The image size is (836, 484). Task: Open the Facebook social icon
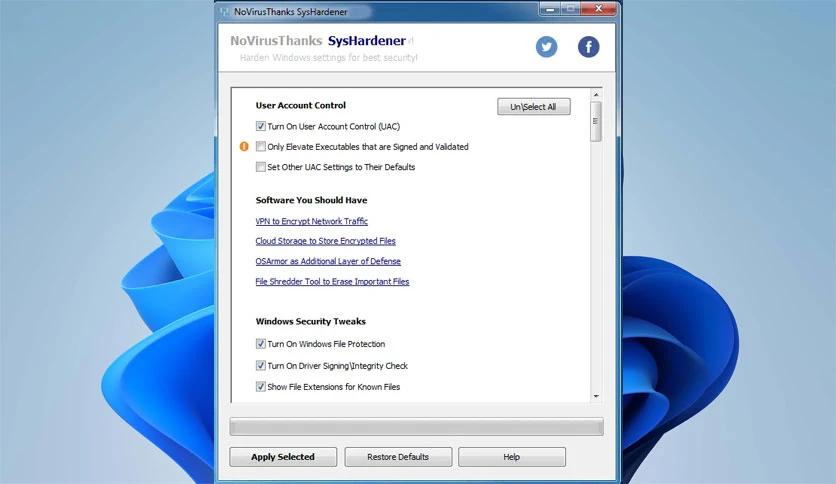pyautogui.click(x=588, y=47)
